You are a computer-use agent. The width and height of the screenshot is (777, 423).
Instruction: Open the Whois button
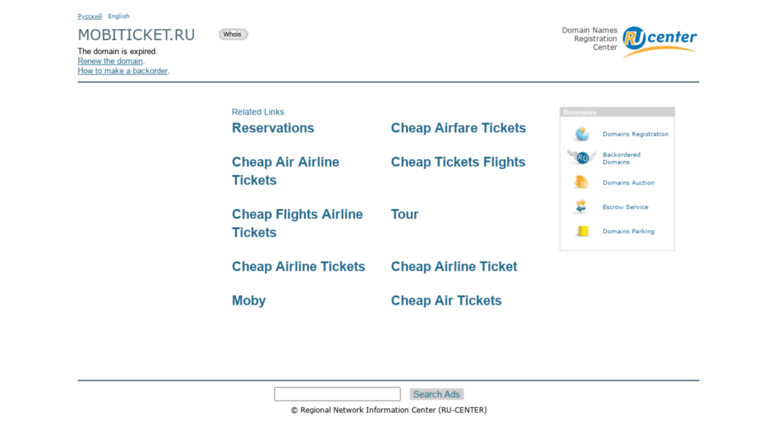tap(233, 34)
